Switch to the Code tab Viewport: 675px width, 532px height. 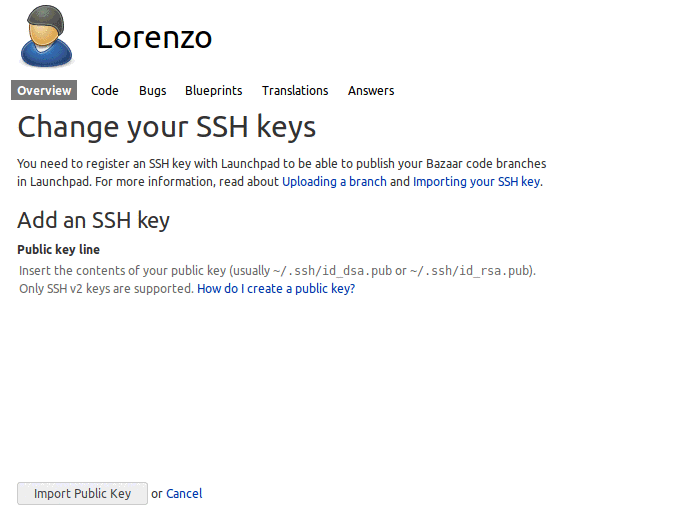pos(105,90)
